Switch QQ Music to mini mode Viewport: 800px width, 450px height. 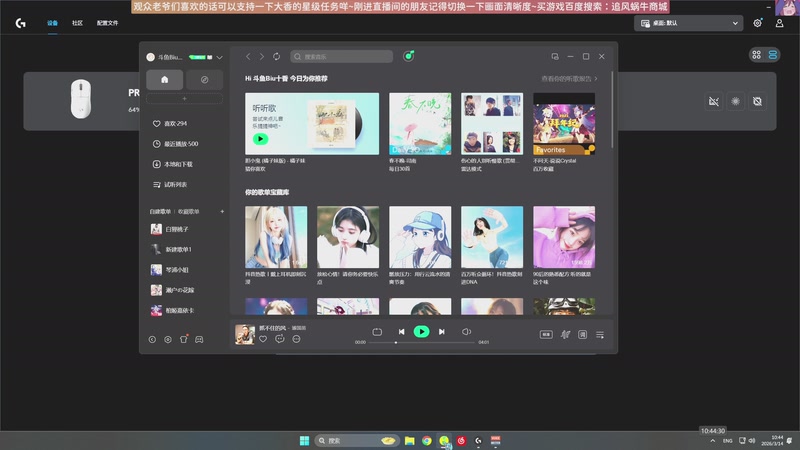tap(555, 57)
